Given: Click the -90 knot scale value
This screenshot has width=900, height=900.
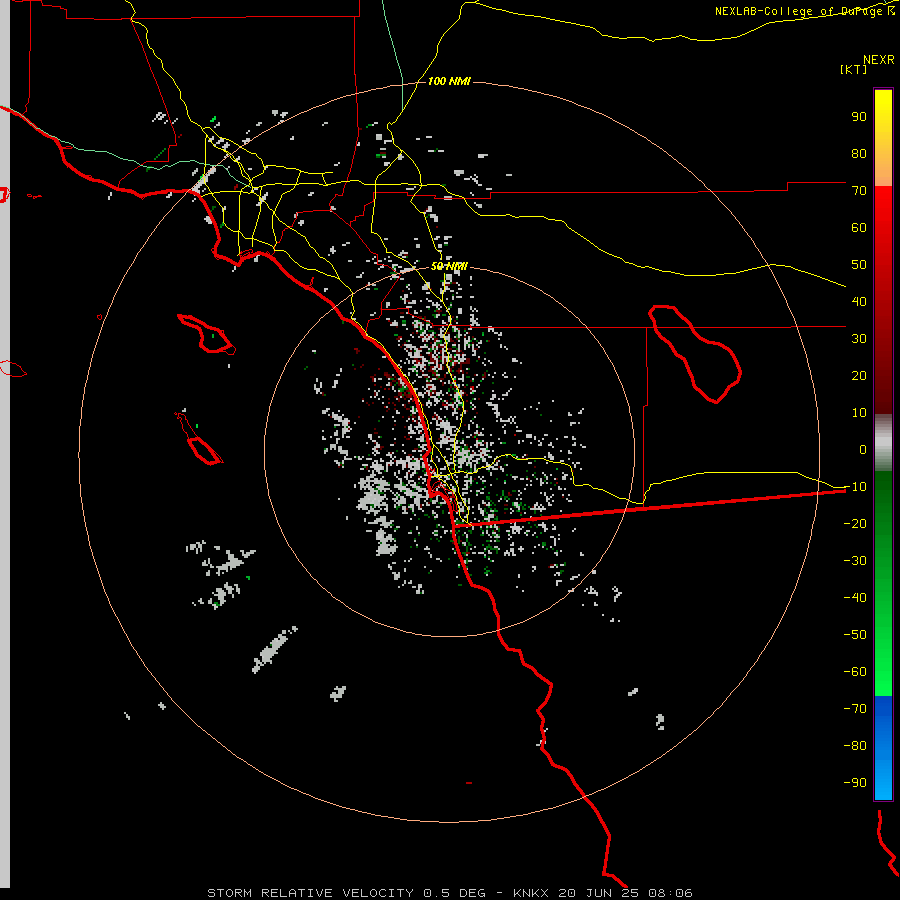Looking at the screenshot, I should (x=855, y=783).
